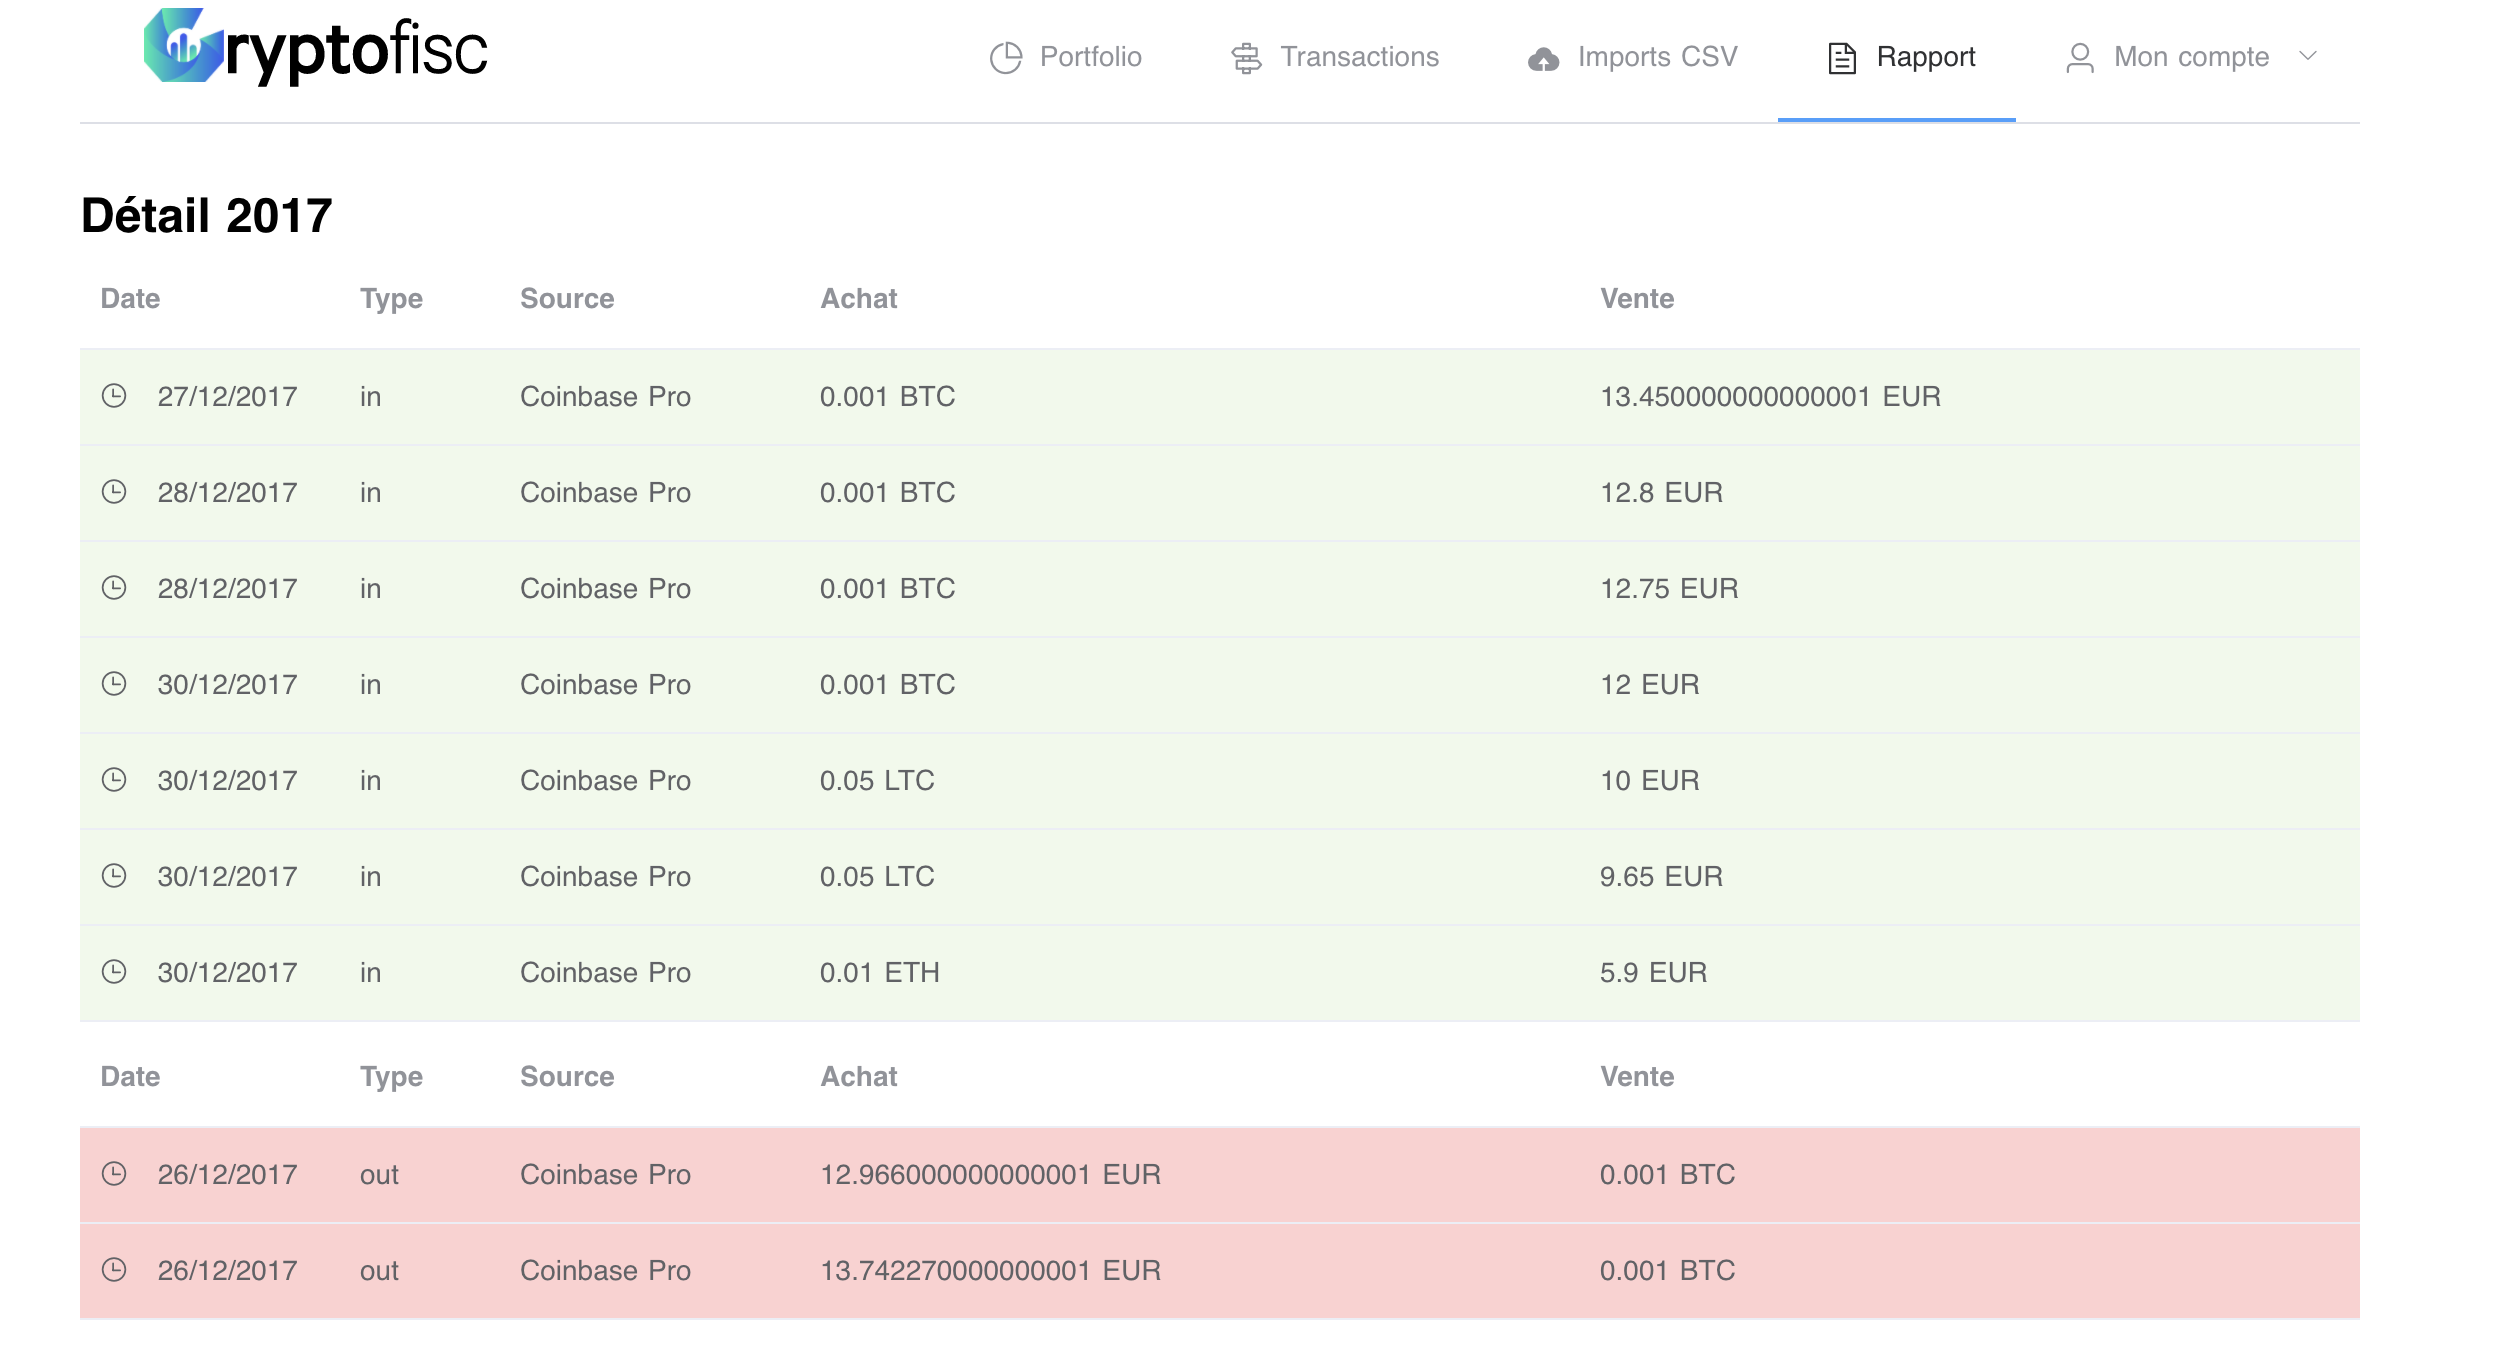
Task: Click the clock icon on the 27/12/2017 row
Action: point(115,396)
